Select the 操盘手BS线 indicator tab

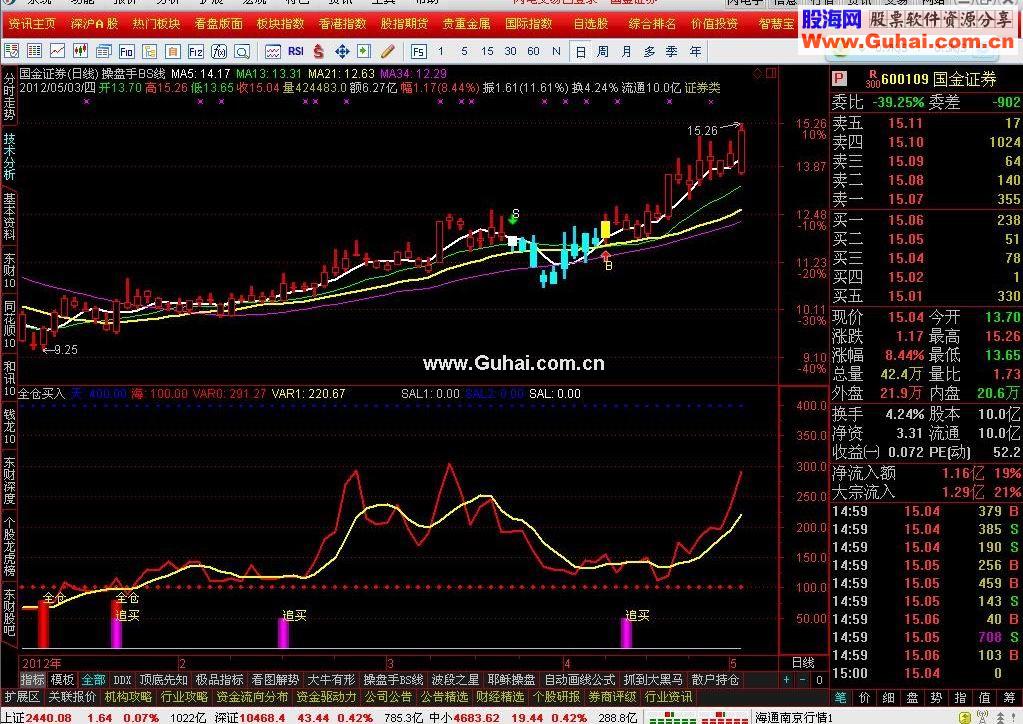click(x=393, y=680)
